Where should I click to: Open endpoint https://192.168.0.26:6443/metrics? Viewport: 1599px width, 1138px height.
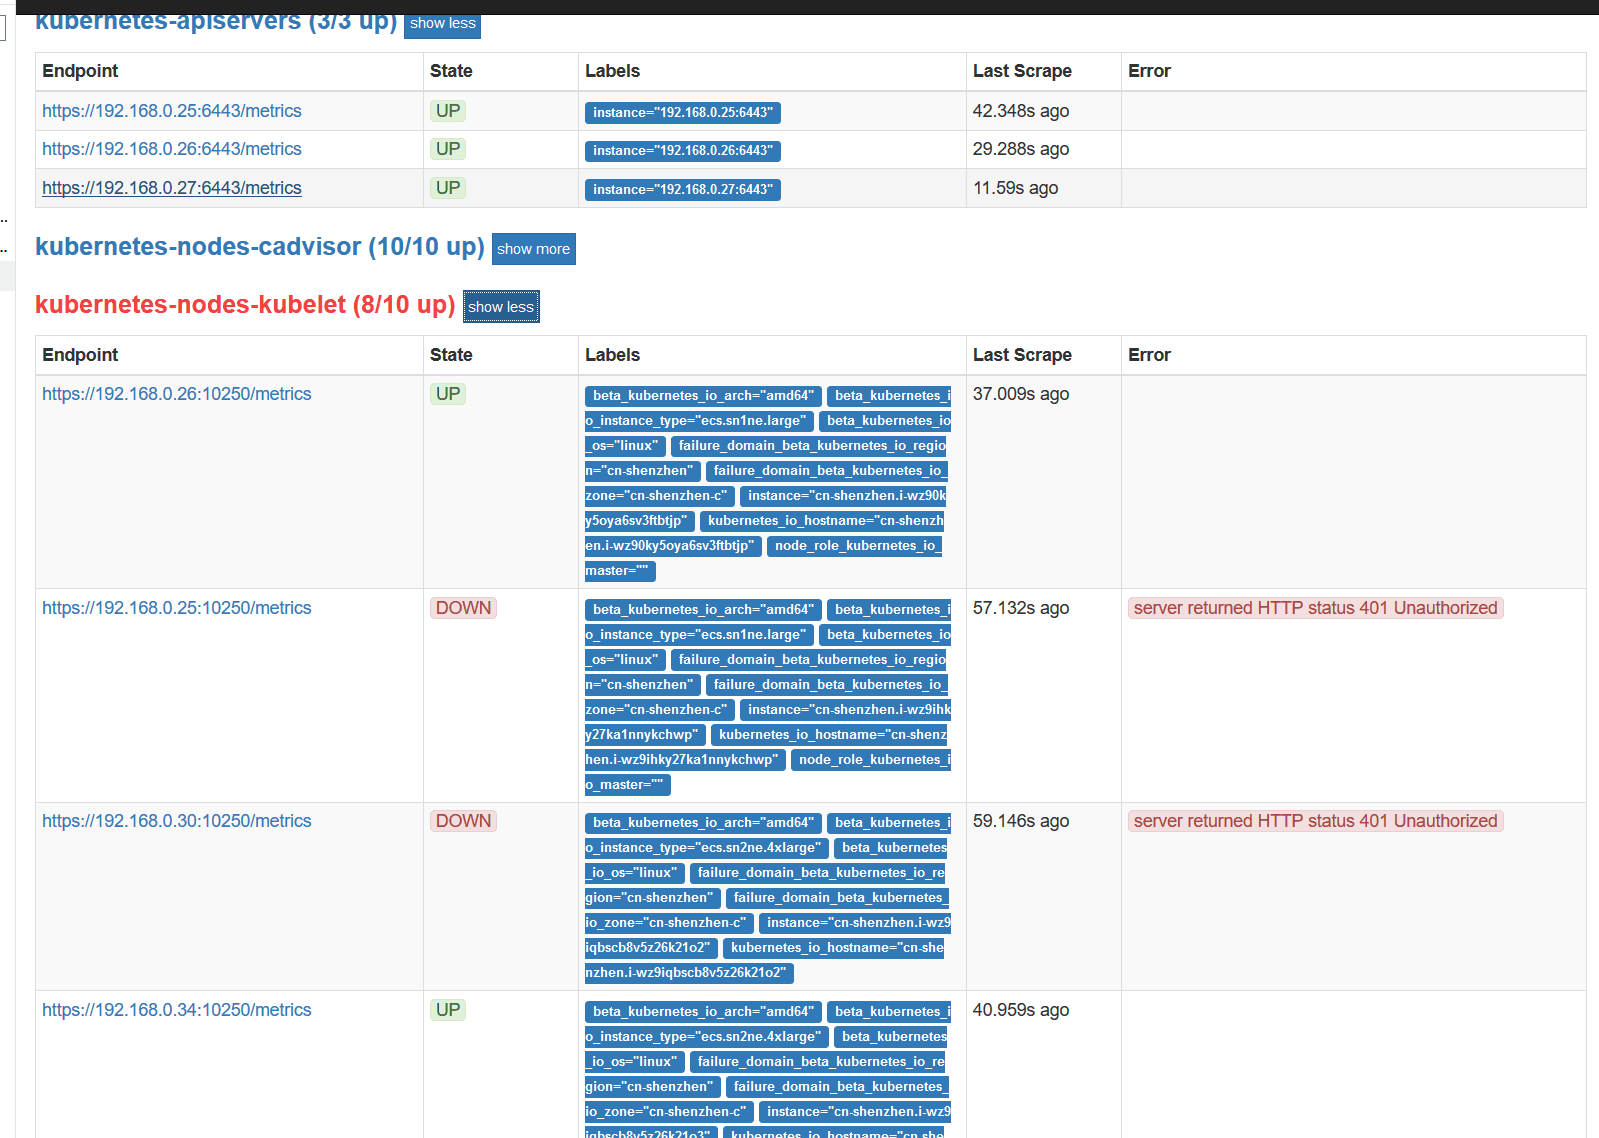(172, 149)
